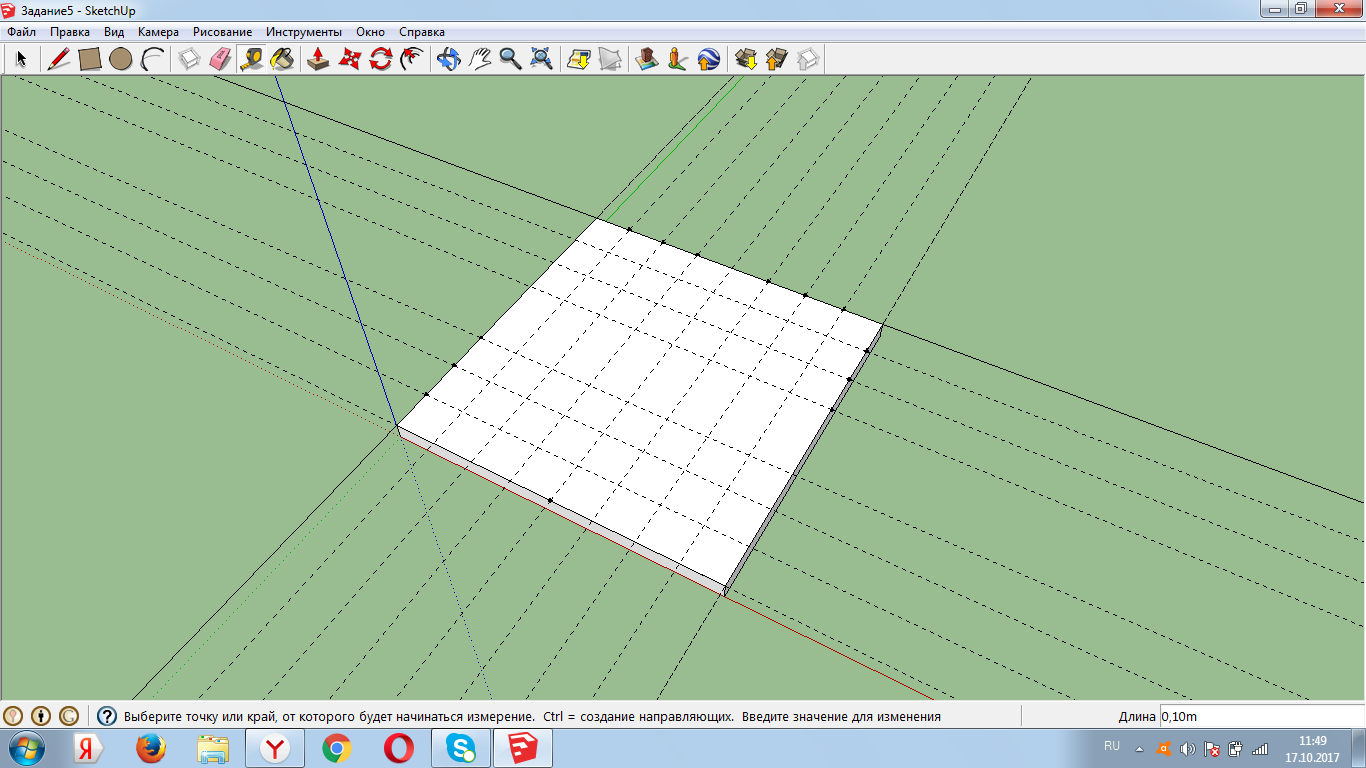Click the SketchUp taskbar button
This screenshot has height=768, width=1366.
[522, 748]
